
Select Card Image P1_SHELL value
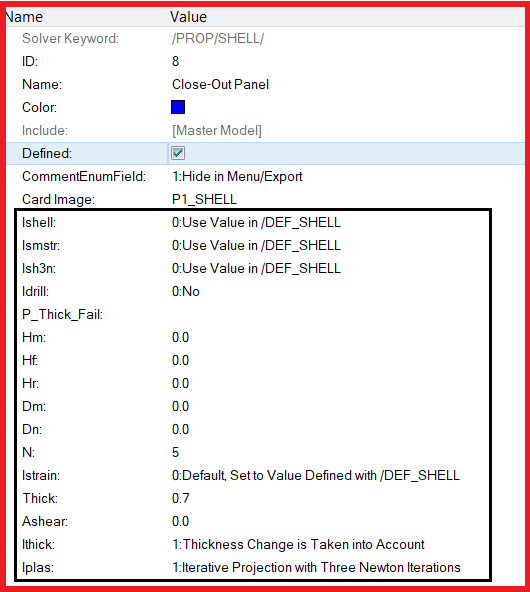[x=204, y=199]
